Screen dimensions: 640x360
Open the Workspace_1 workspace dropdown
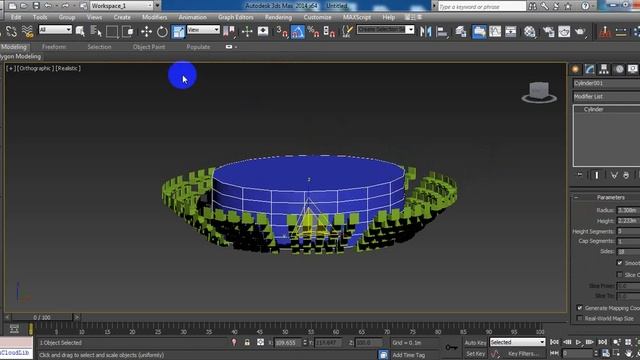(121, 6)
